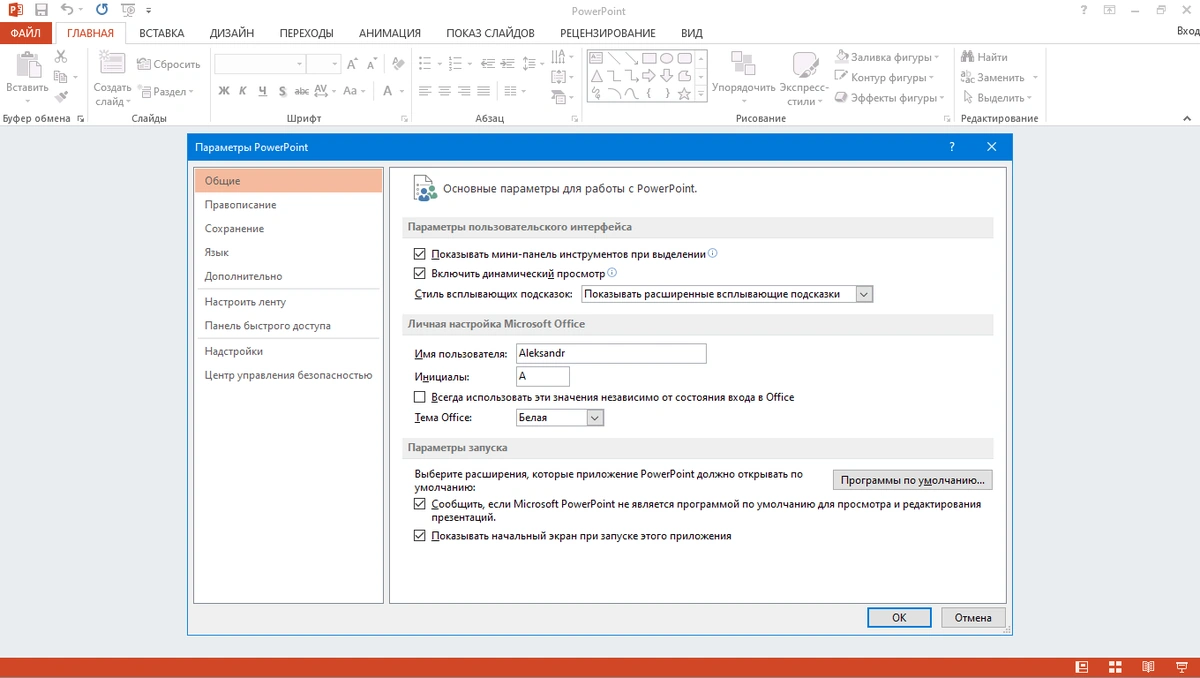This screenshot has width=1200, height=678.
Task: Click the Save icon in quick access toolbar
Action: [41, 10]
